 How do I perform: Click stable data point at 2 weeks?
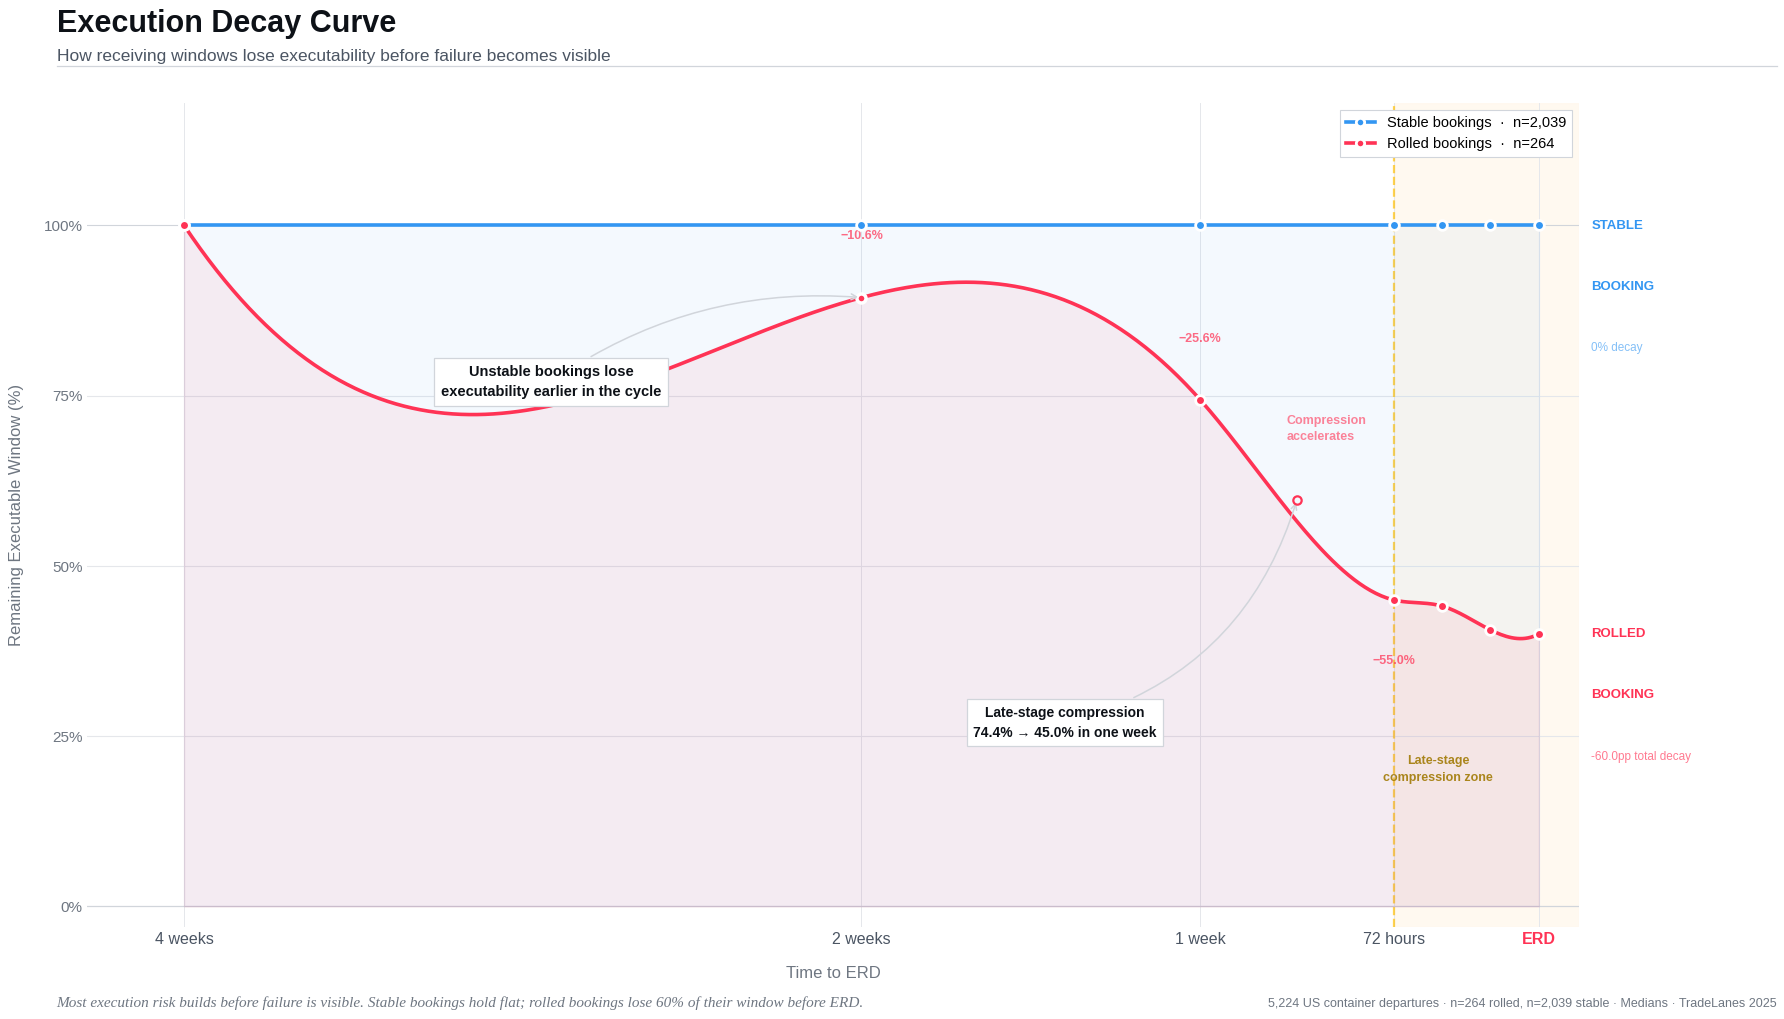(861, 225)
